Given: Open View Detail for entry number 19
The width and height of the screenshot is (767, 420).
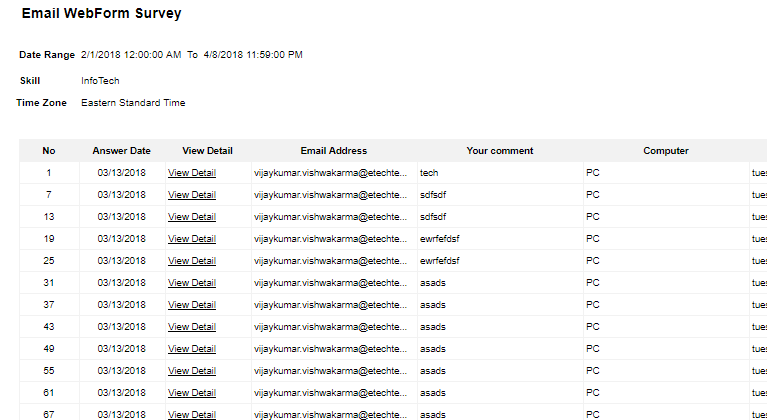Looking at the screenshot, I should pos(191,239).
